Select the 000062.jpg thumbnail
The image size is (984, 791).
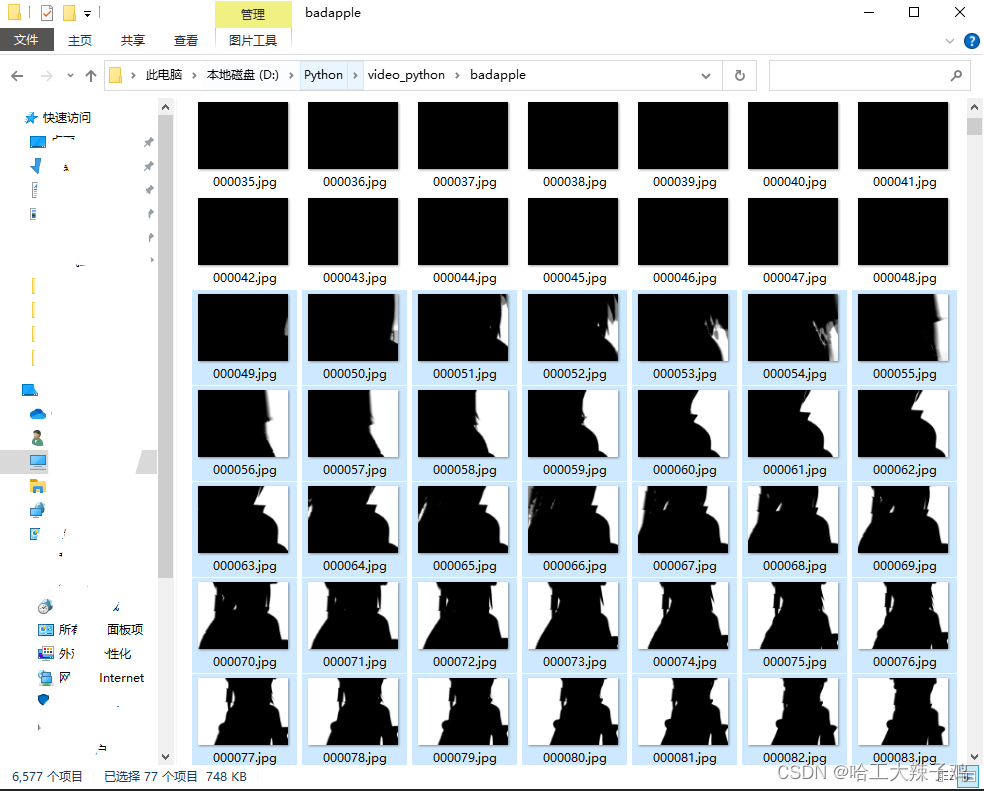pos(903,424)
